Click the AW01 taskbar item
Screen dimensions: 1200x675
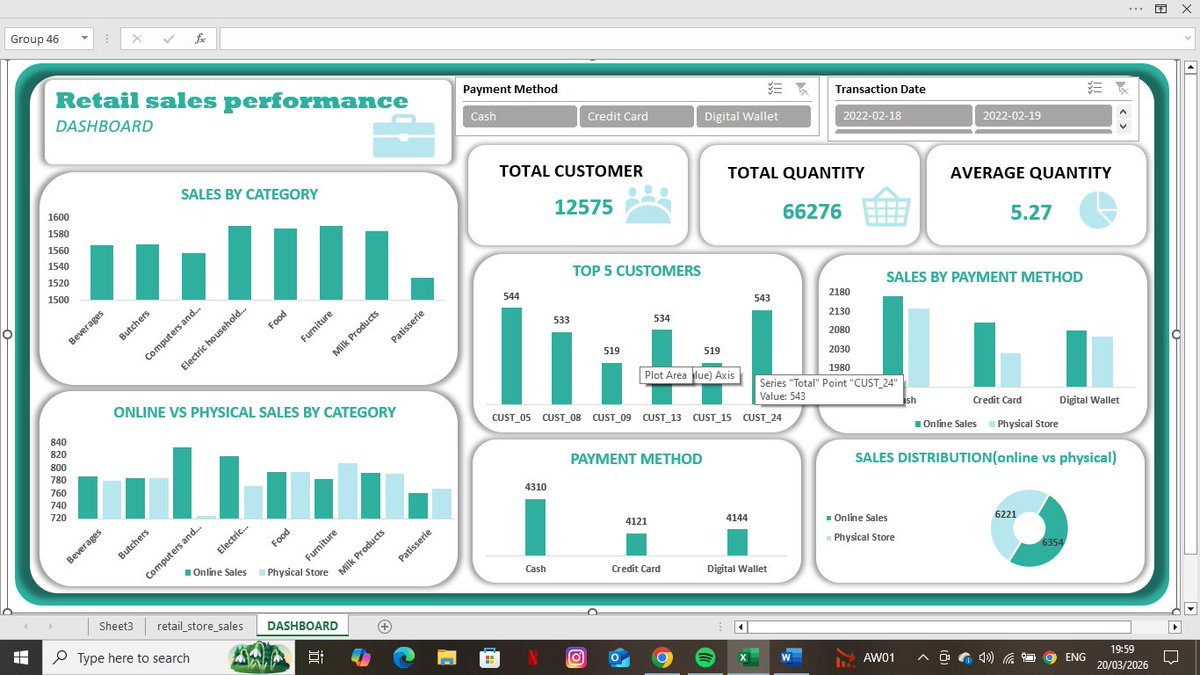[x=865, y=658]
